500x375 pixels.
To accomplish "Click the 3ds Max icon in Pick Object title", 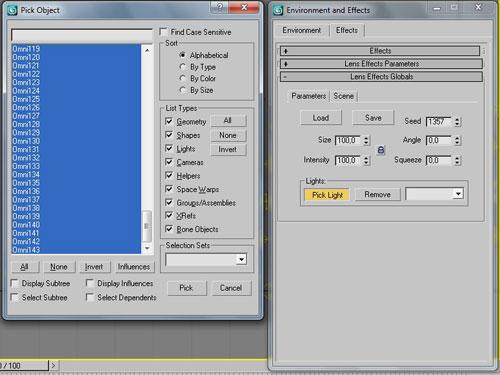I will [x=12, y=10].
